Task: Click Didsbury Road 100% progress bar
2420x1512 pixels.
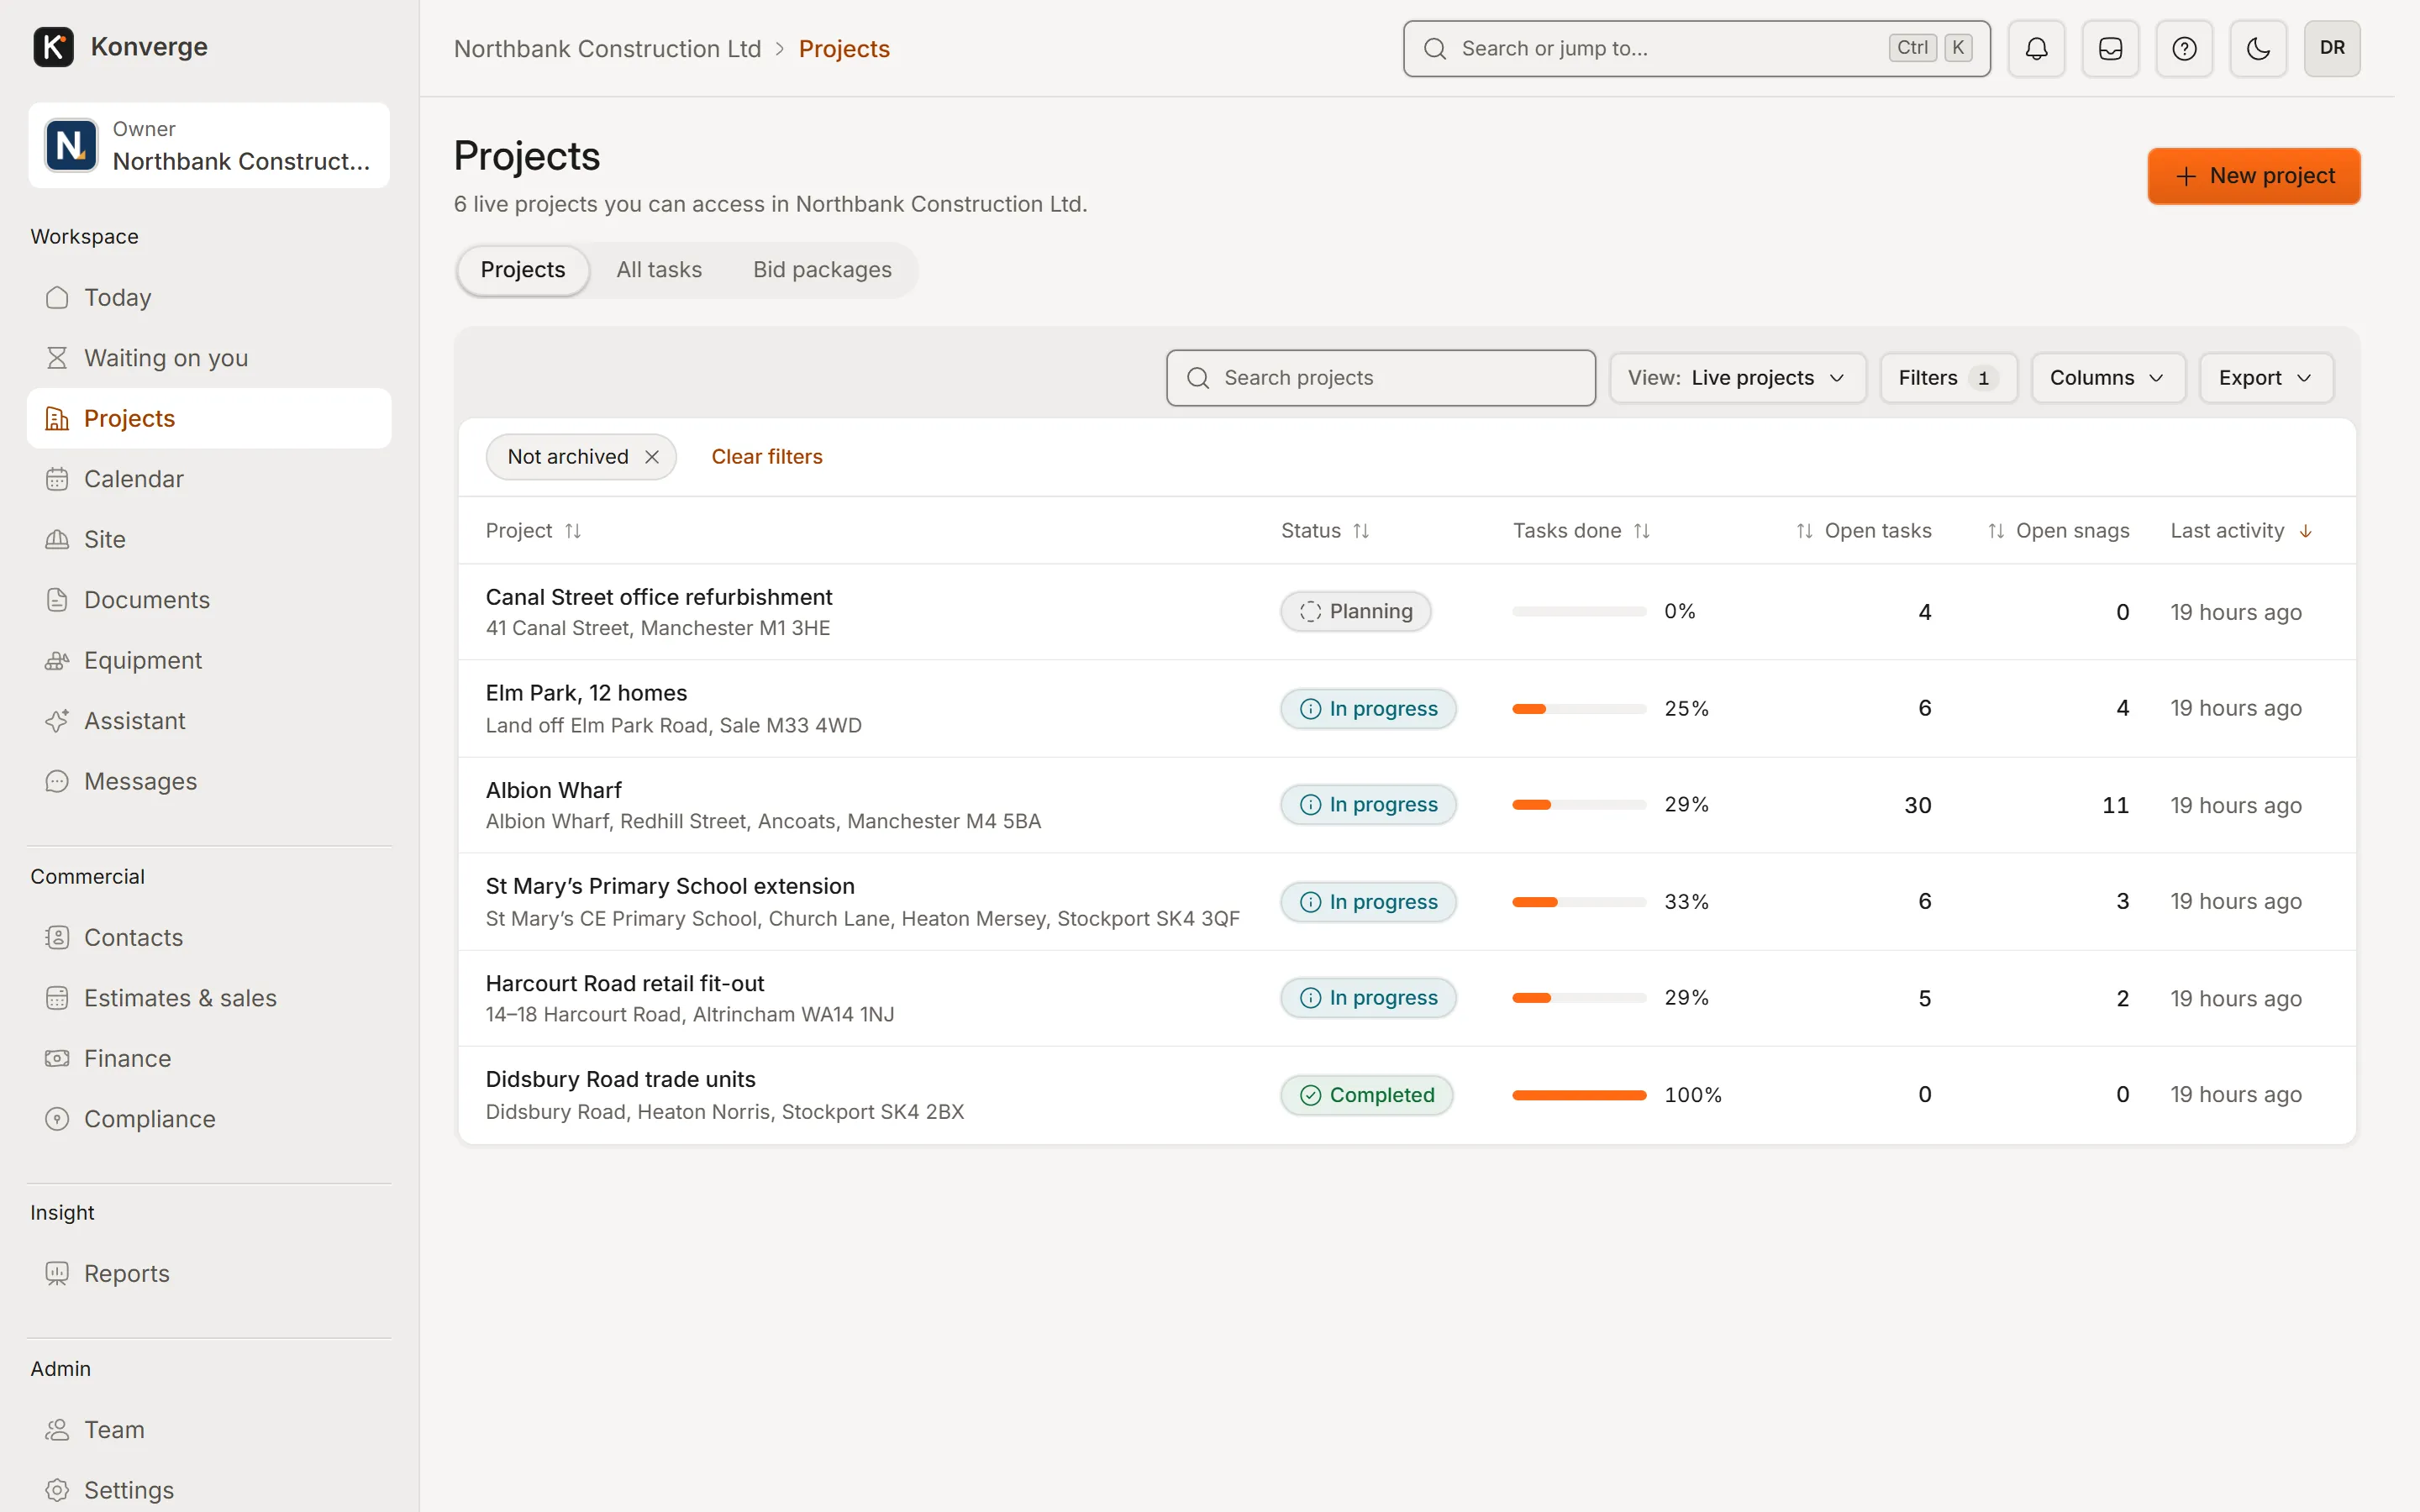Action: [x=1579, y=1095]
